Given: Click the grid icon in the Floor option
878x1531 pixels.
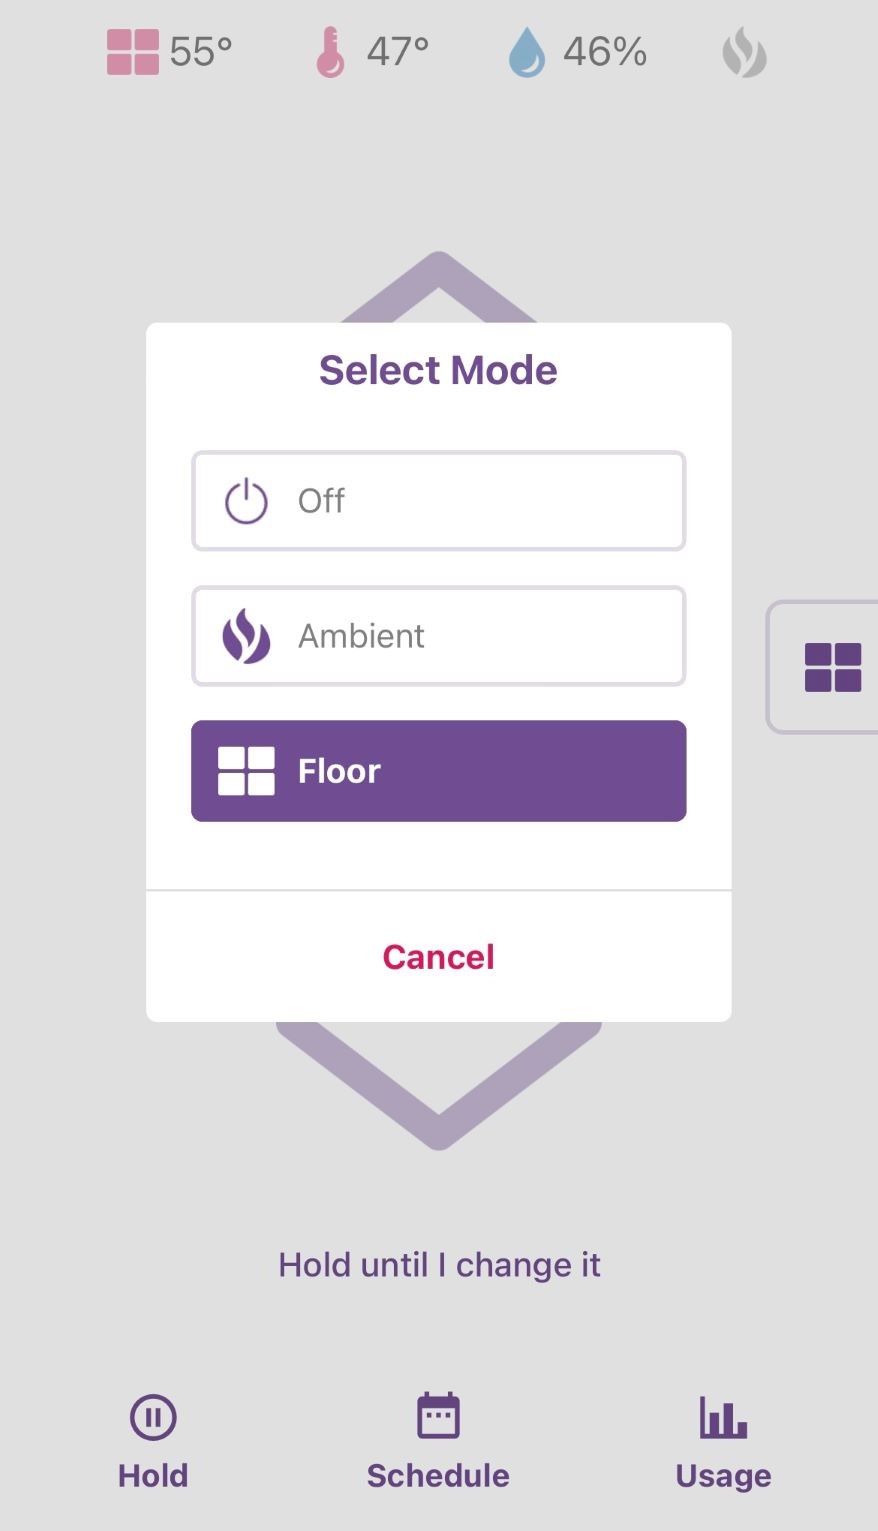Looking at the screenshot, I should (246, 771).
